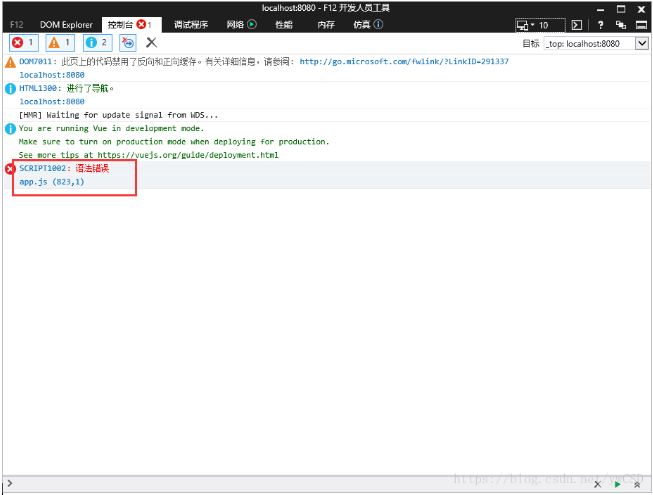Toggle the error messages filter
Image resolution: width=653 pixels, height=495 pixels.
23,42
